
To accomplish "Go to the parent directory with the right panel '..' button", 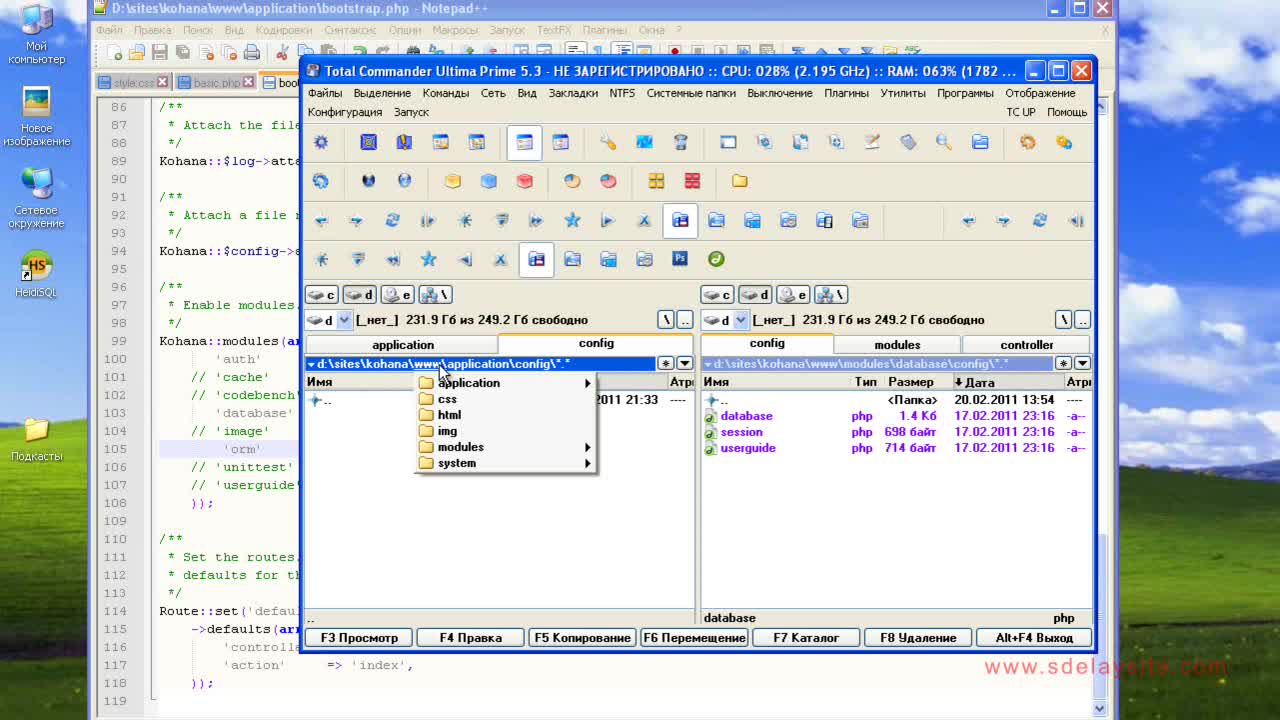I will 1083,320.
